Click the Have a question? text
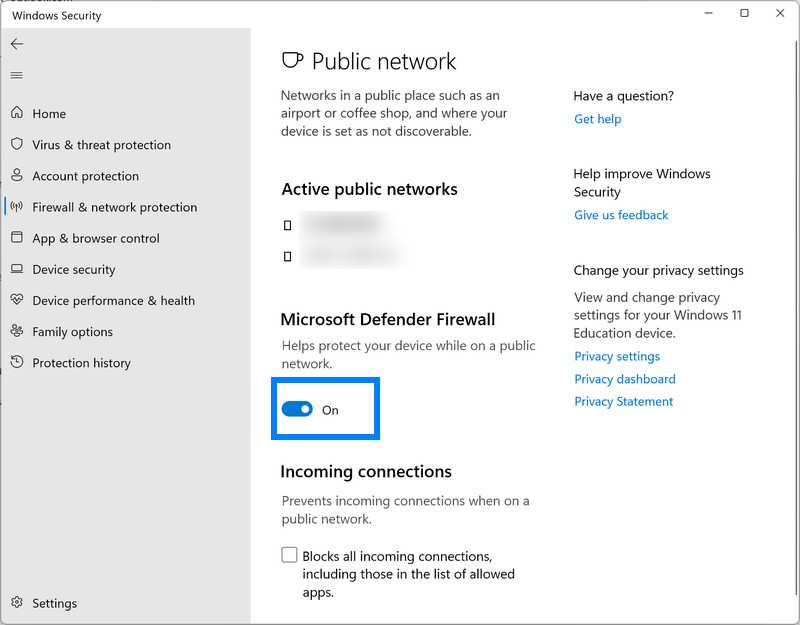The width and height of the screenshot is (800, 625). [623, 96]
